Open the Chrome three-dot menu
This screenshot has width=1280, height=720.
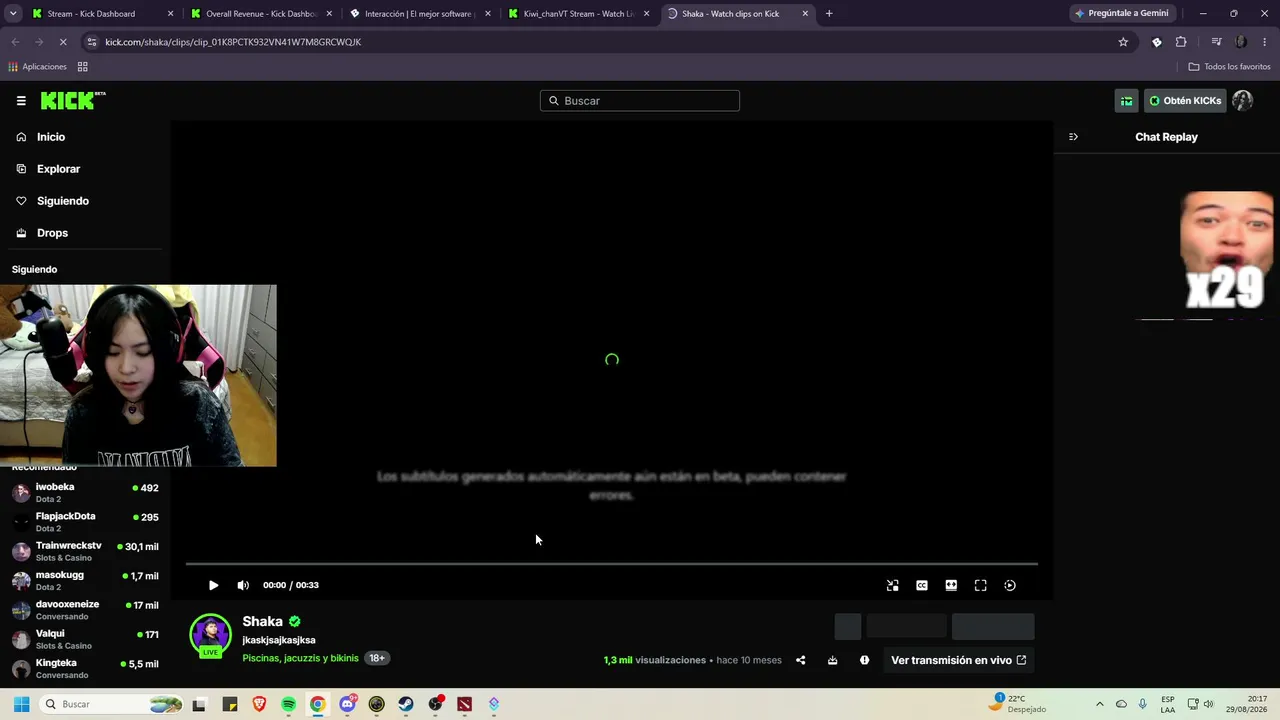(x=1265, y=42)
